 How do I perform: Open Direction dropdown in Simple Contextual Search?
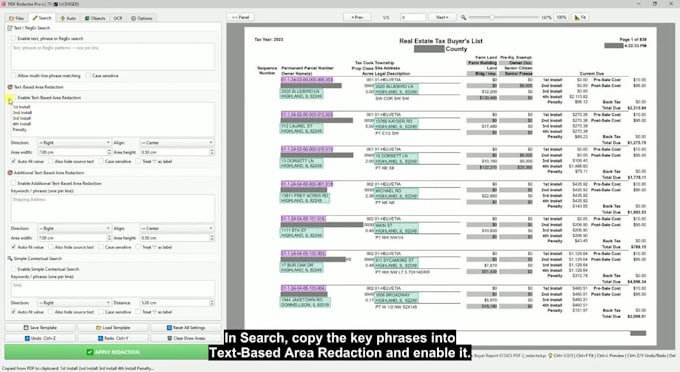pos(74,303)
